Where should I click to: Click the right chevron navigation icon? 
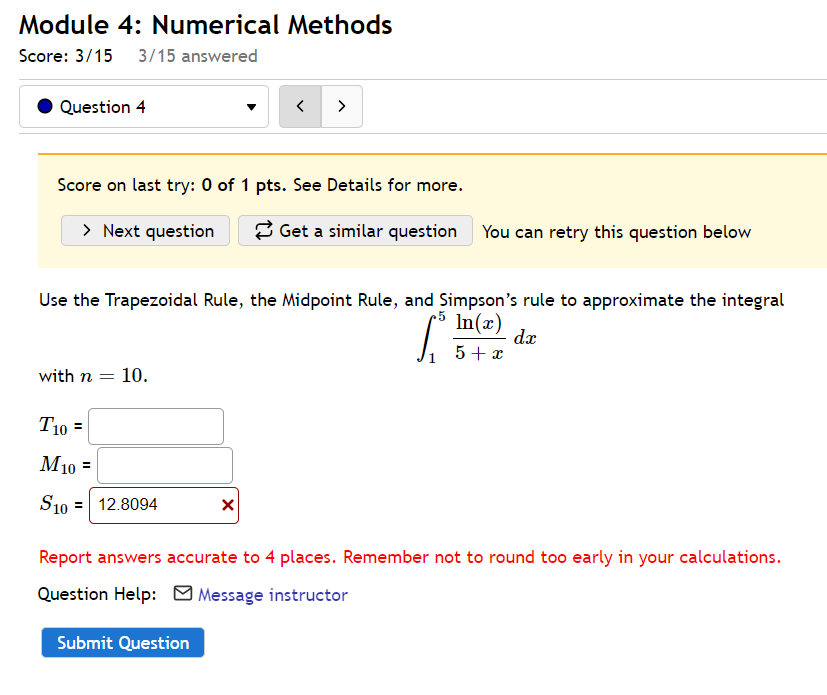(x=341, y=106)
